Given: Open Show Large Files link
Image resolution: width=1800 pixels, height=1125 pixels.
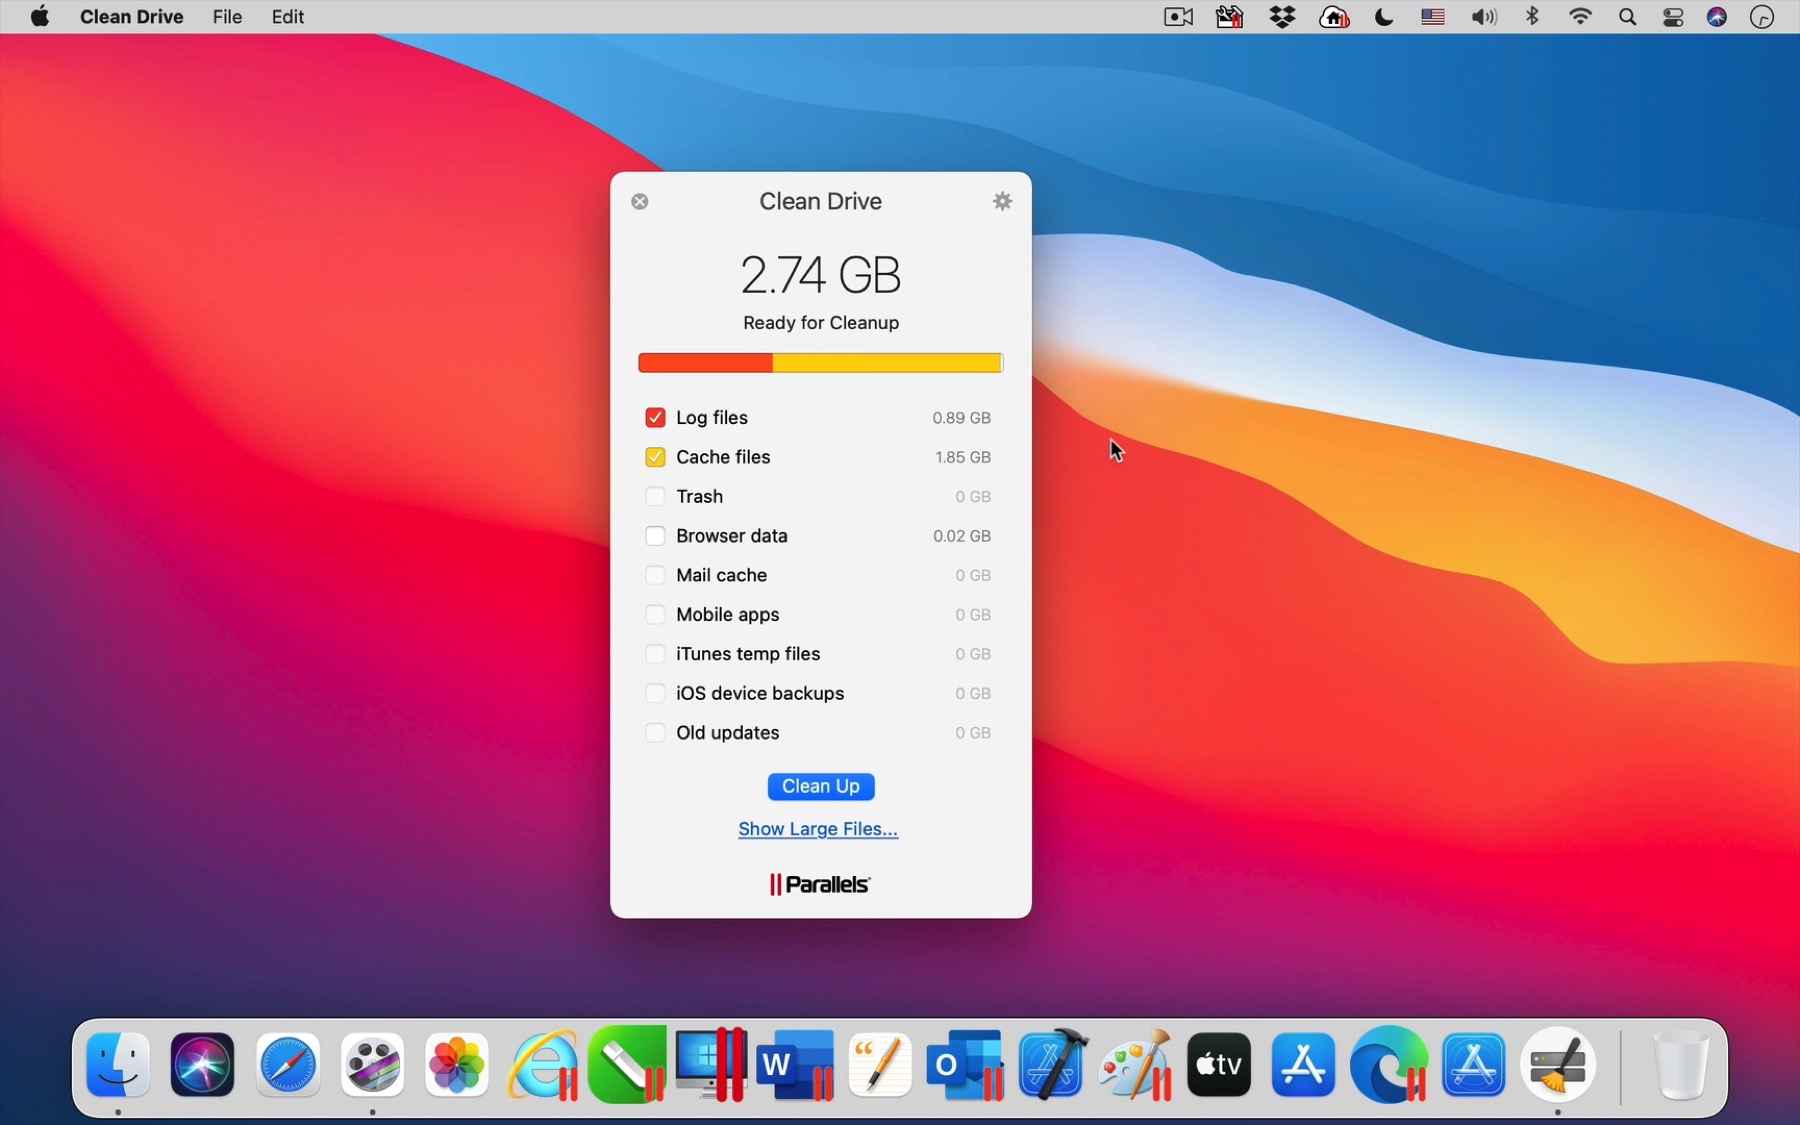Looking at the screenshot, I should 818,829.
